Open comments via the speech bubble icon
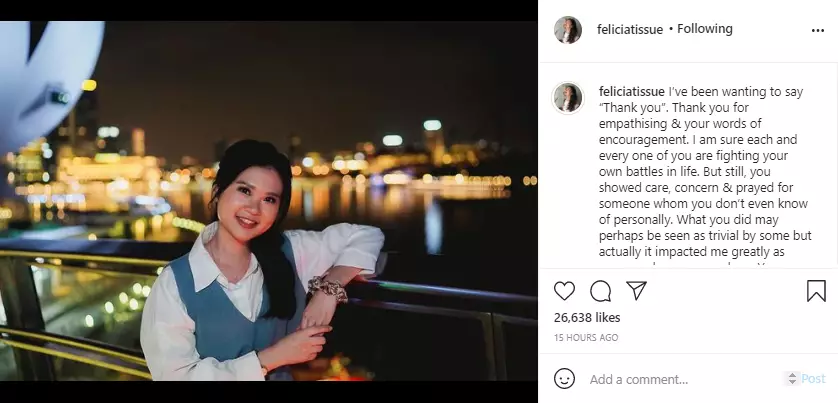The image size is (838, 403). click(600, 291)
